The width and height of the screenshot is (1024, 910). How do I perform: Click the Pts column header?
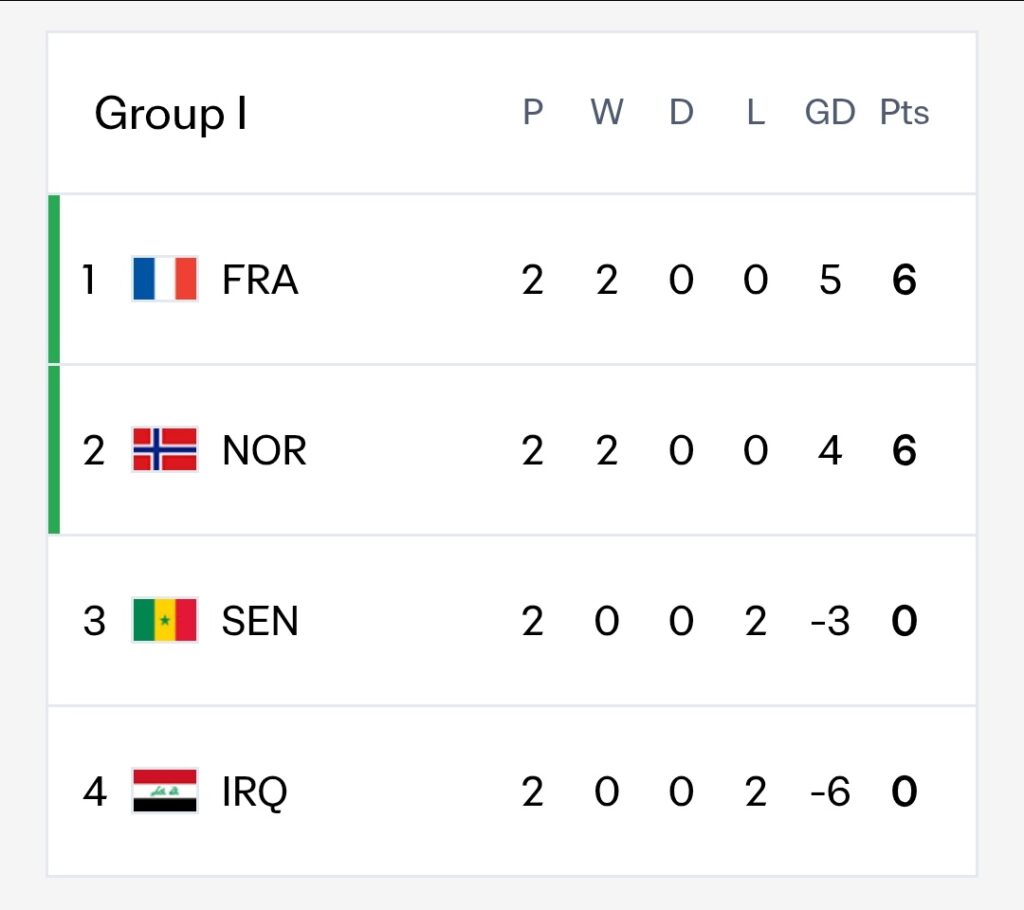[904, 112]
